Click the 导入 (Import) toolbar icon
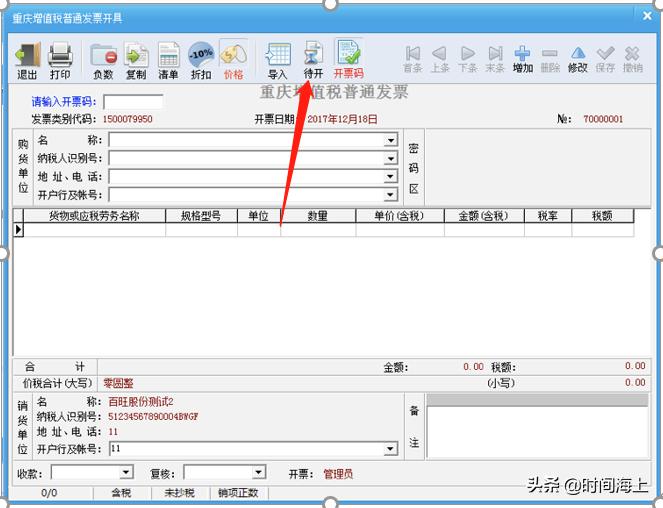Viewport: 663px width, 508px height. tap(278, 60)
